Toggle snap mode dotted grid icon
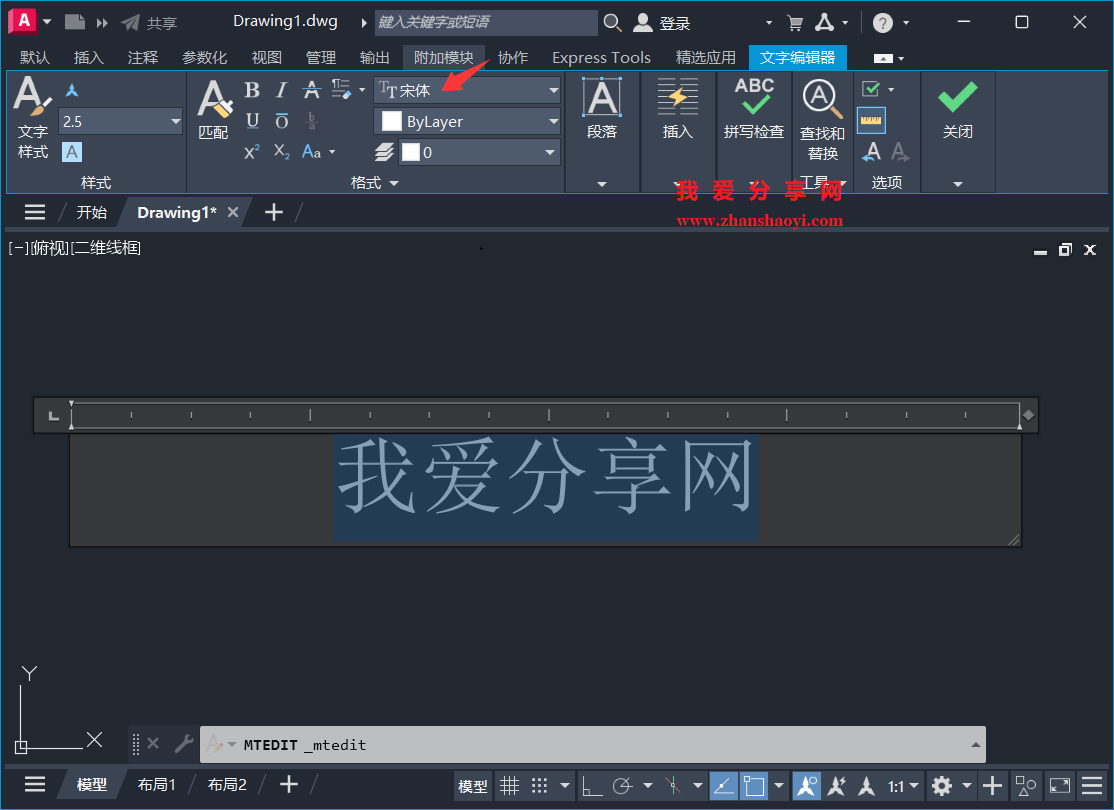 pyautogui.click(x=540, y=786)
